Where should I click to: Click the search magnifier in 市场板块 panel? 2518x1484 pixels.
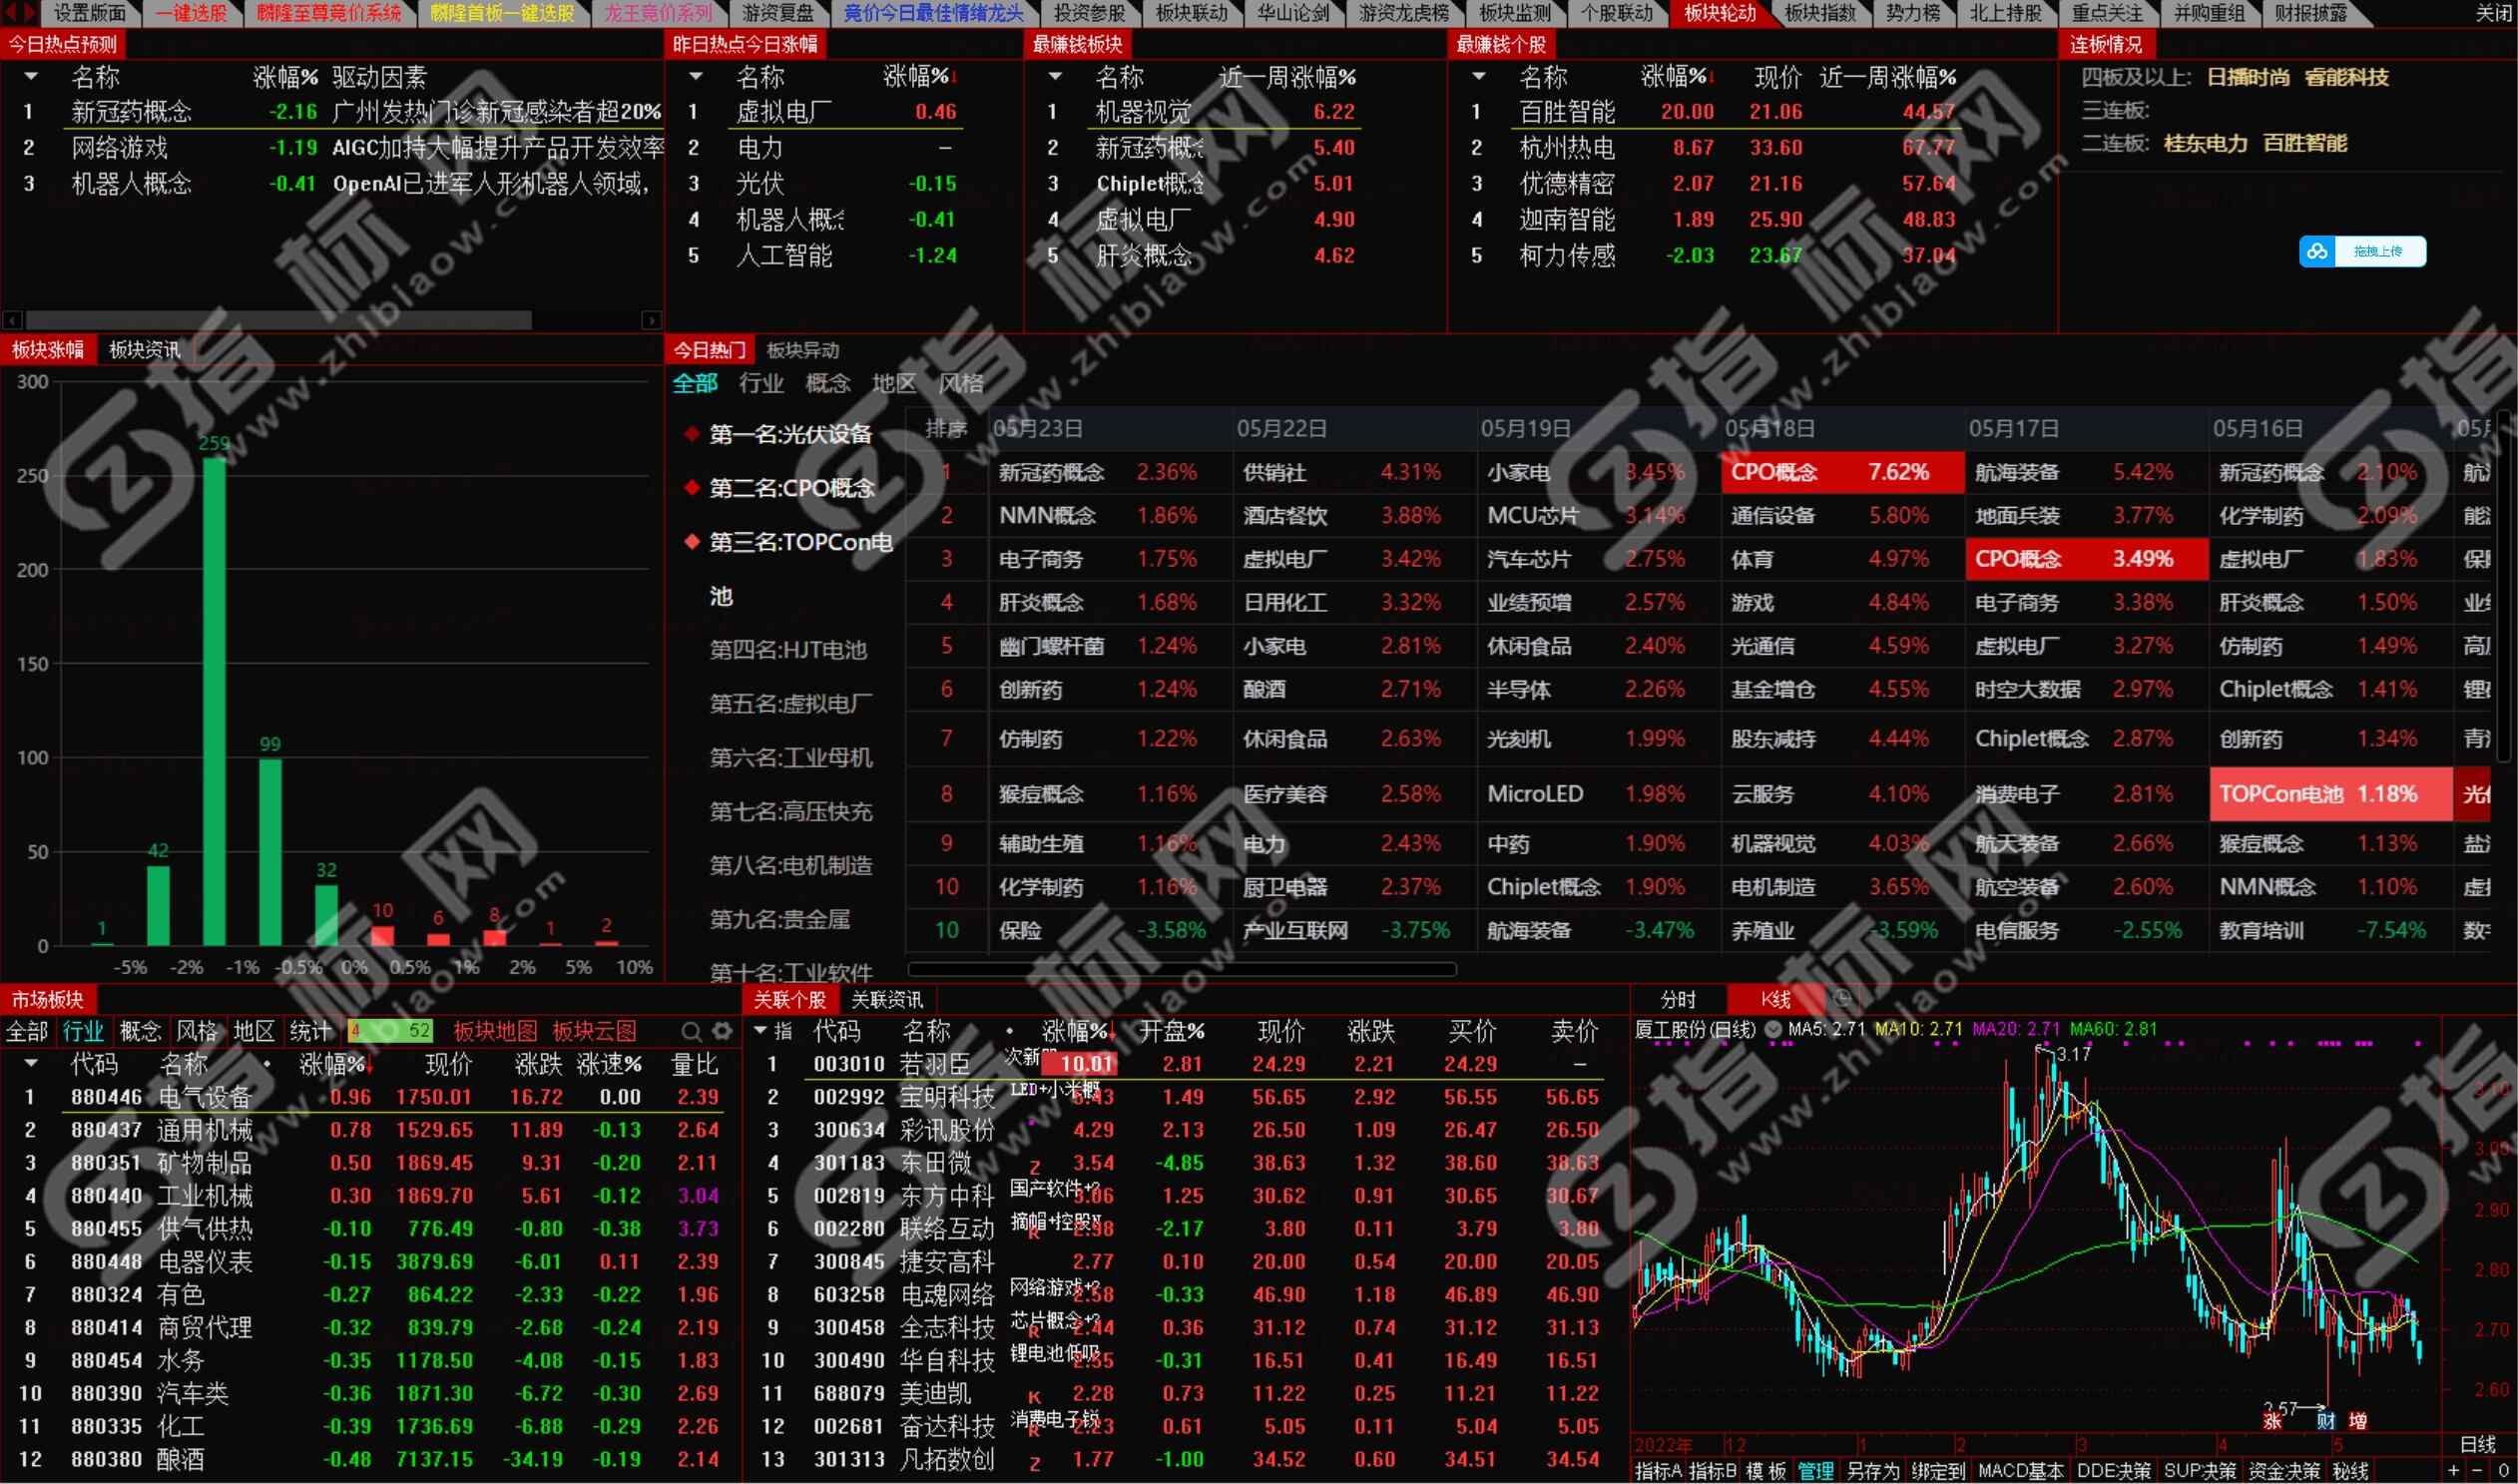(x=691, y=1031)
